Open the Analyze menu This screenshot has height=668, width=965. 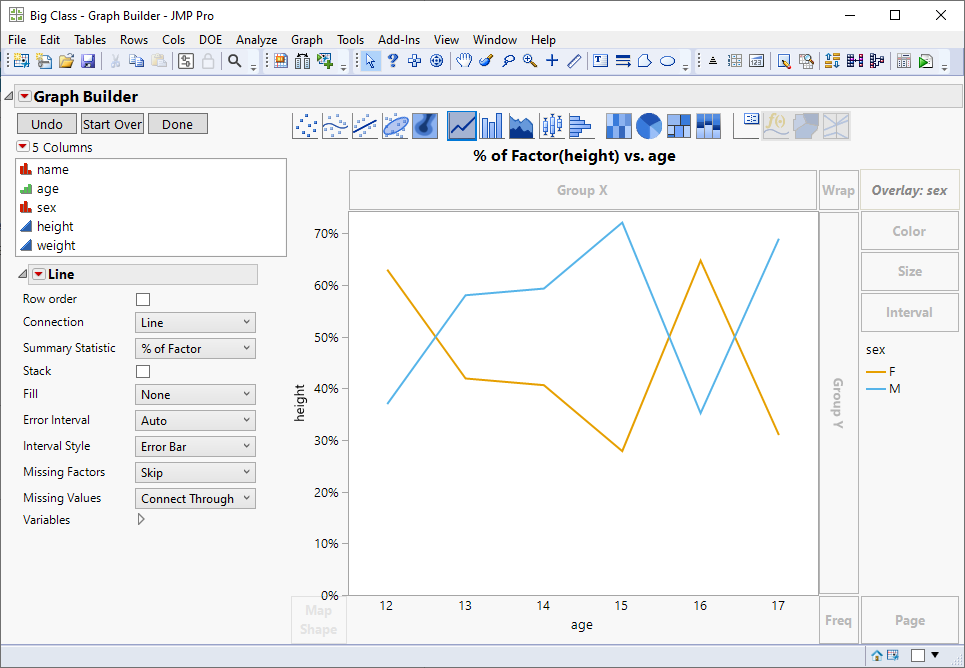[x=254, y=40]
